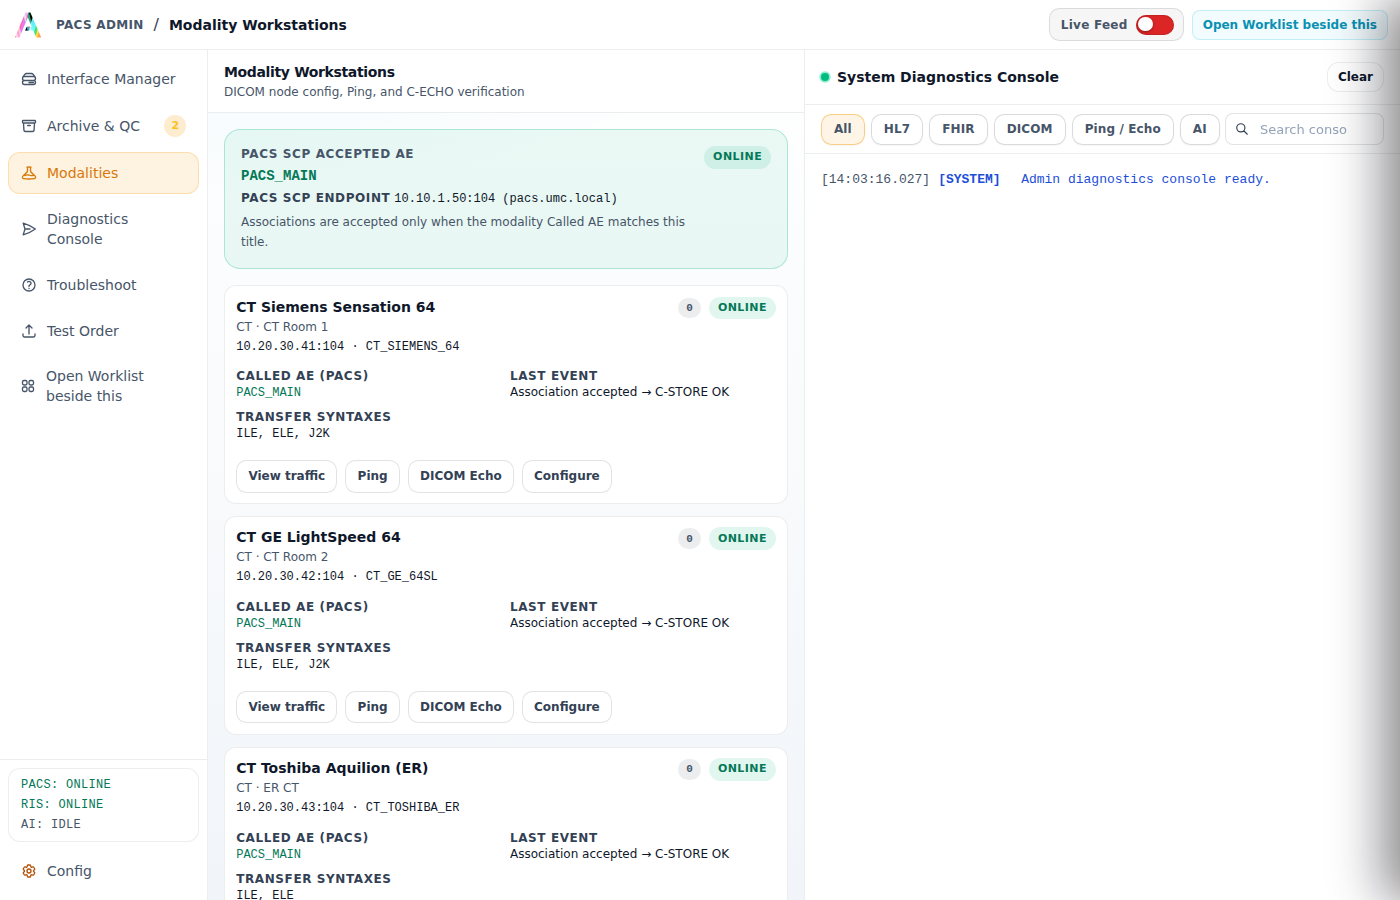This screenshot has width=1400, height=900.
Task: Click the CT Toshiba Aquilion (ER) title
Action: (x=332, y=768)
